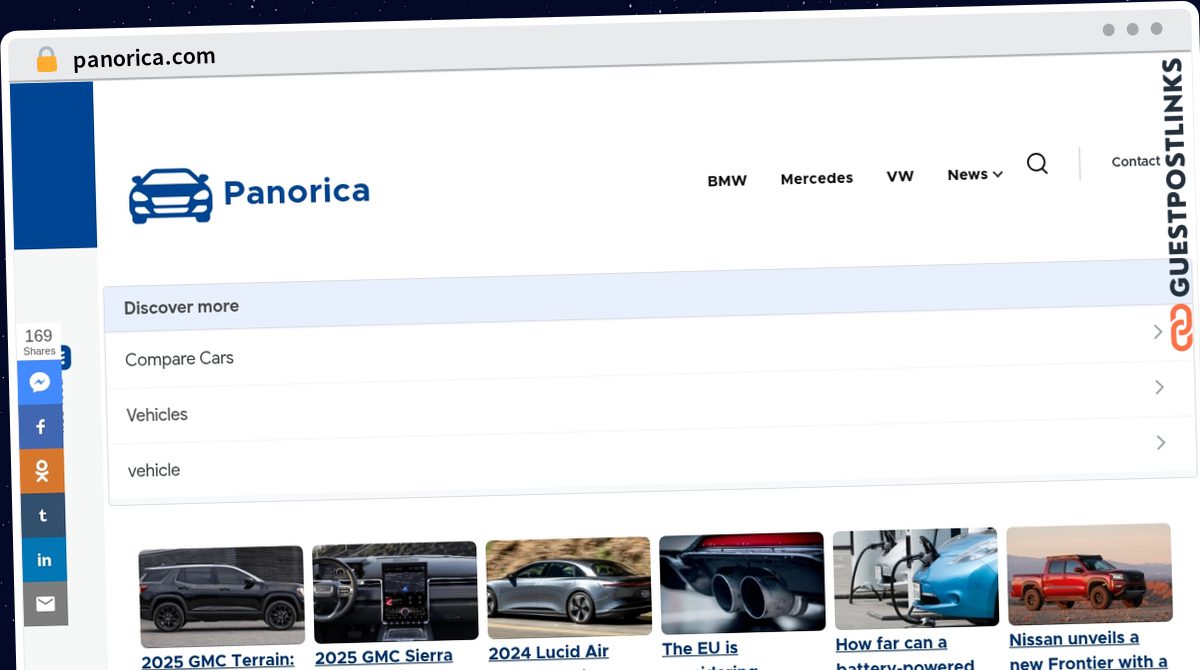Click the Discover more heading
This screenshot has height=670, width=1200.
(181, 307)
